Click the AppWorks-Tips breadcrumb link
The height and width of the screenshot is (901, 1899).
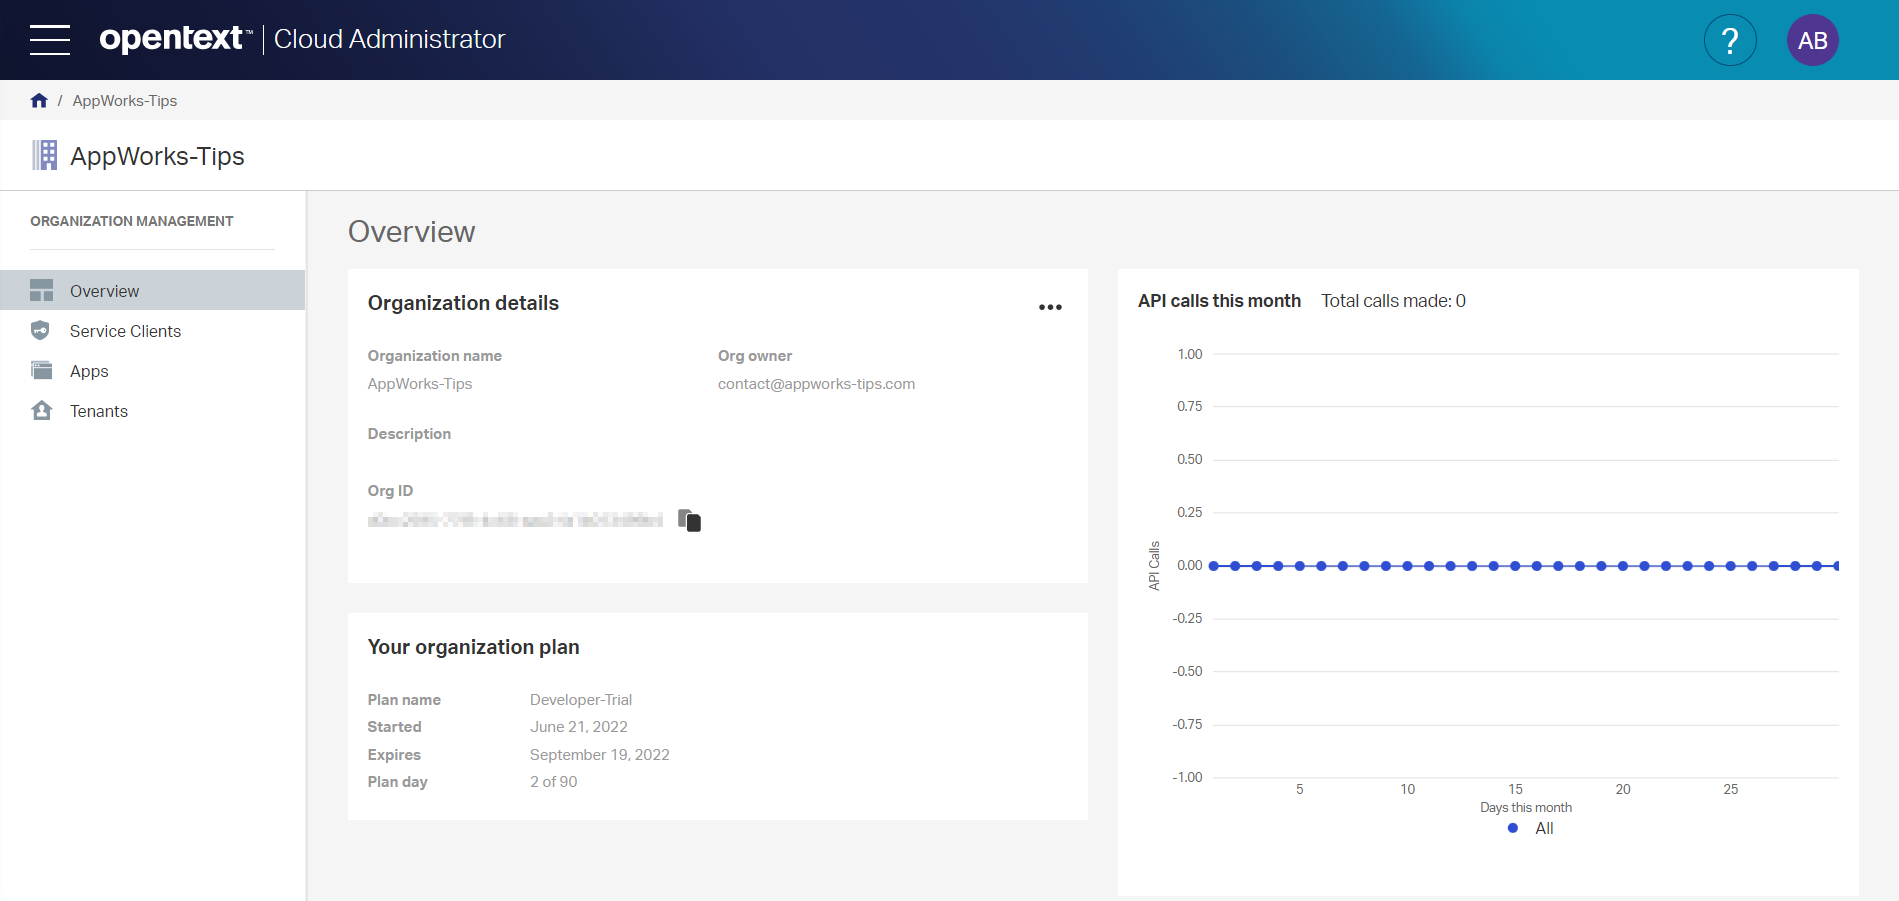[125, 101]
